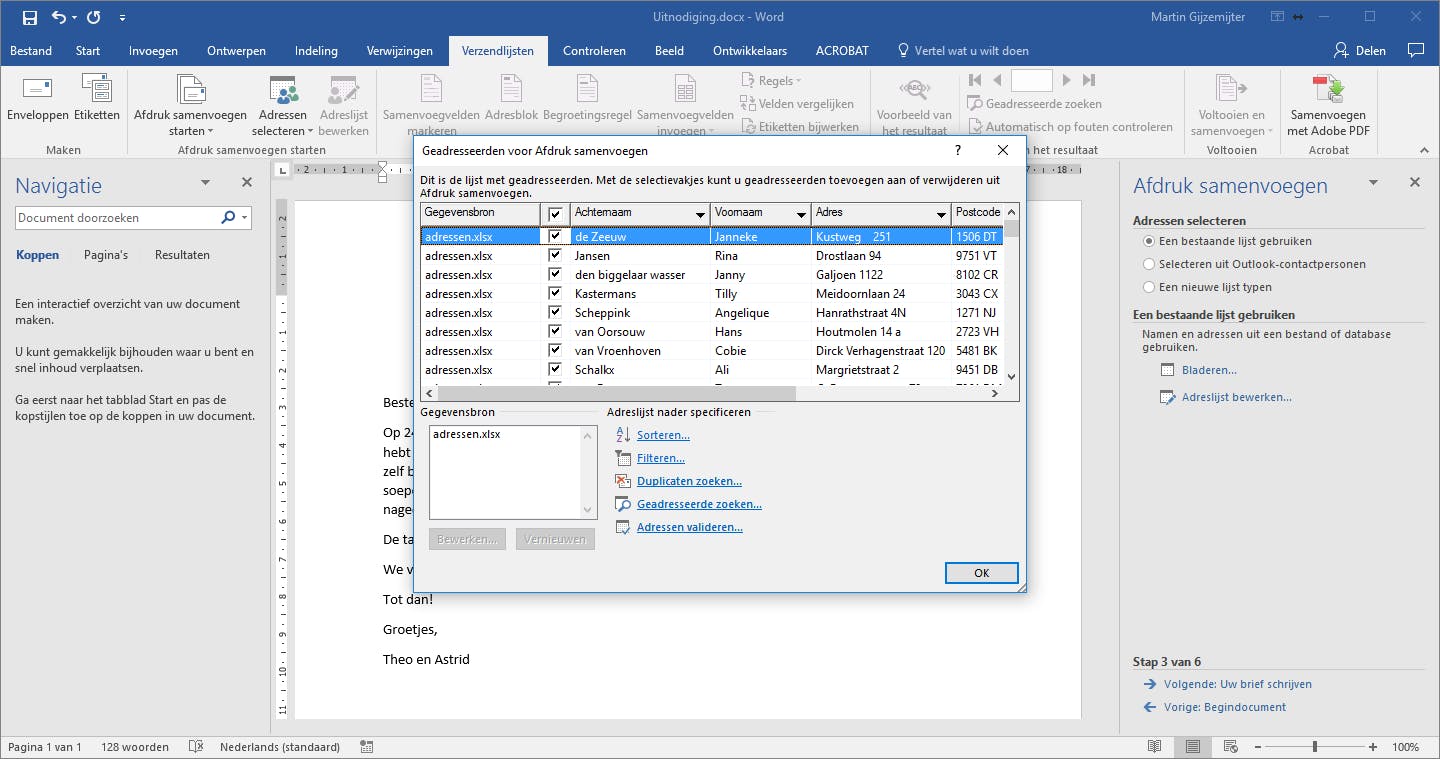Screen dimensions: 1440x759
Task: Uncheck the checkbox for Jansen row
Action: 555,256
